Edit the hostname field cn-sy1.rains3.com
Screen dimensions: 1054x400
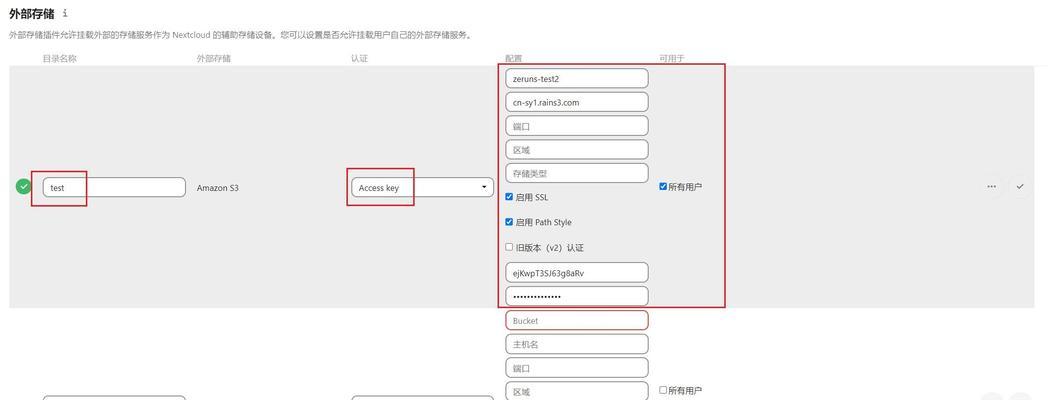click(577, 102)
